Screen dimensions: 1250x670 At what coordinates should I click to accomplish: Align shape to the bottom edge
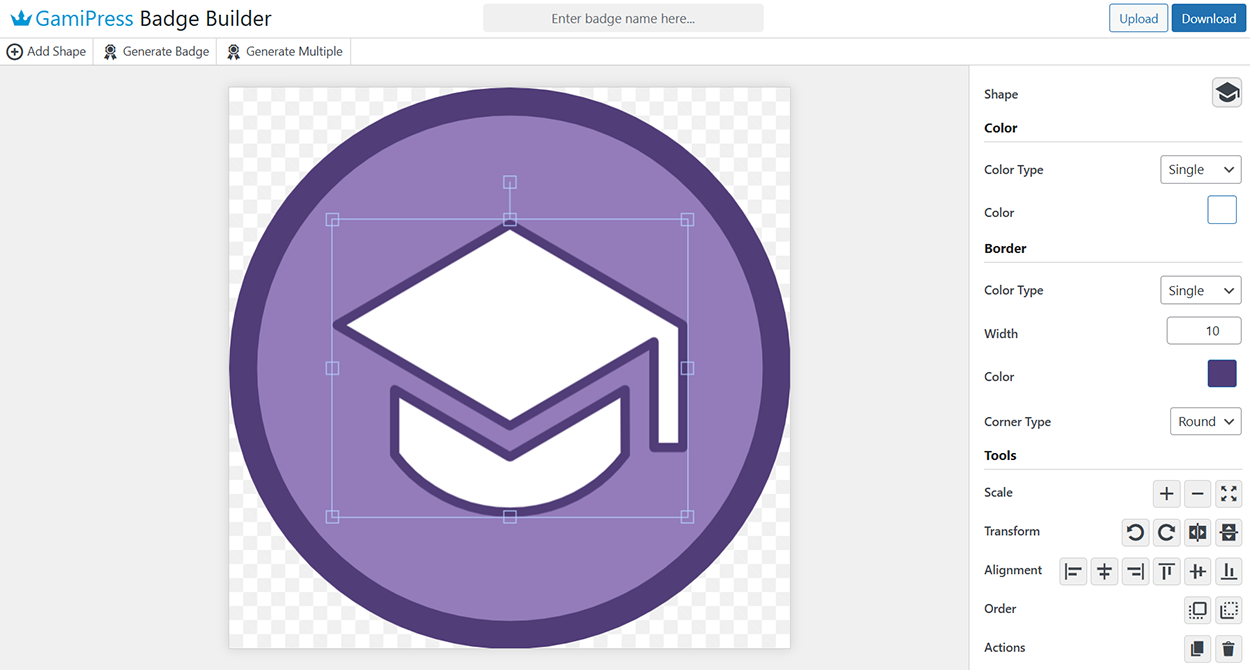[1228, 571]
